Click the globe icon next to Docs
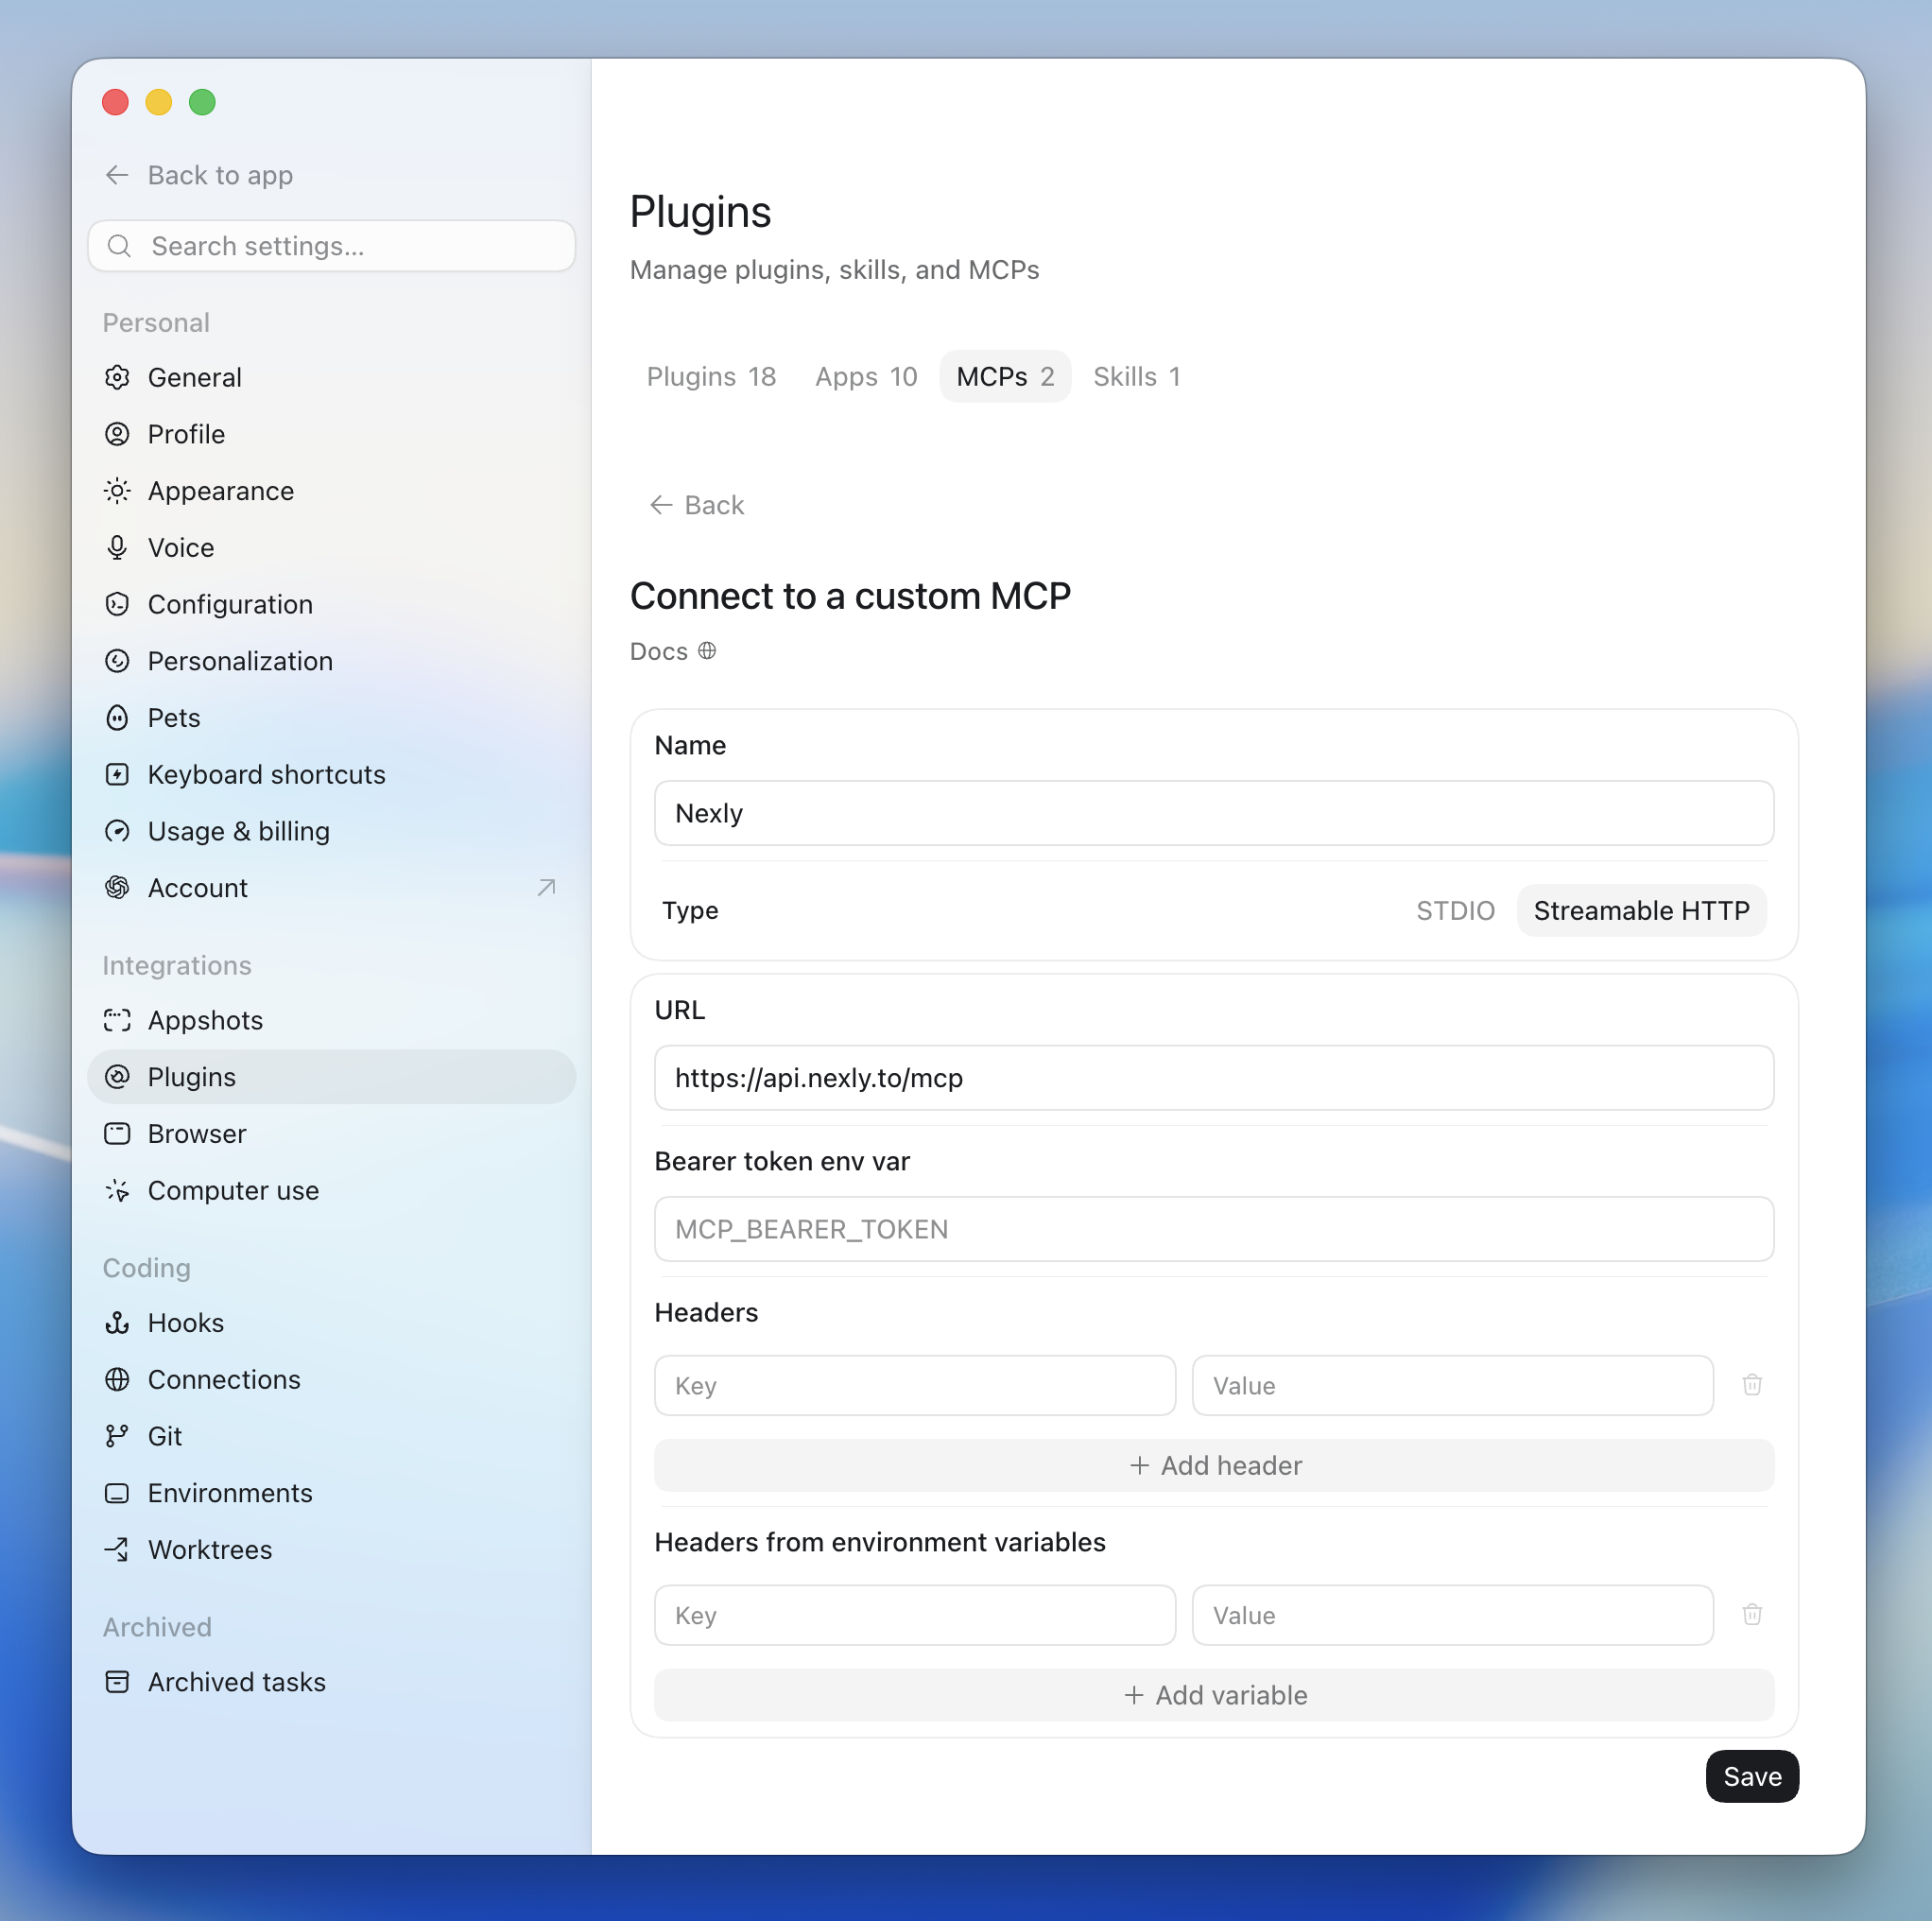Image resolution: width=1932 pixels, height=1921 pixels. coord(707,651)
